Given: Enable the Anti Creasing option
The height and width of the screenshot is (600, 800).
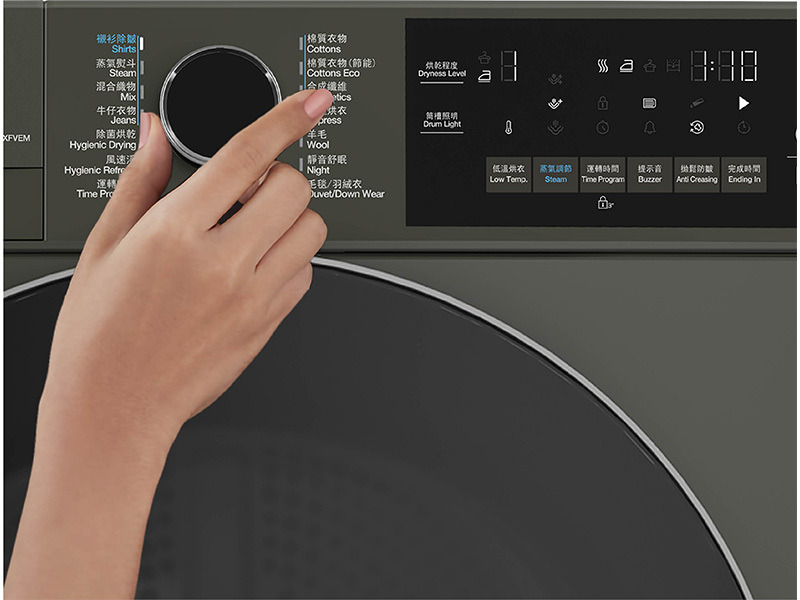Looking at the screenshot, I should (697, 174).
